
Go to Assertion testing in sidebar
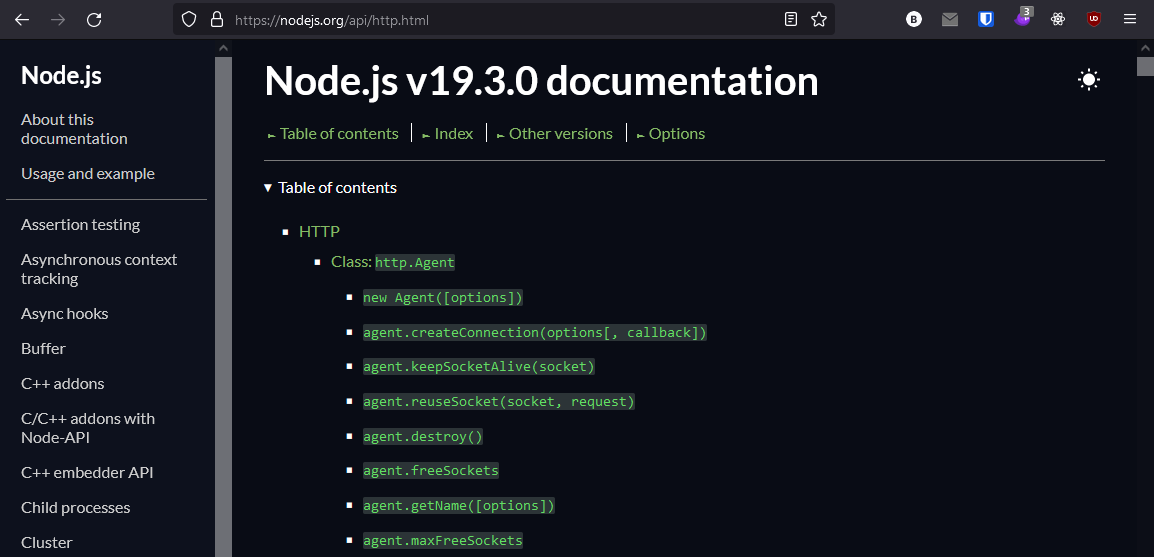[80, 224]
